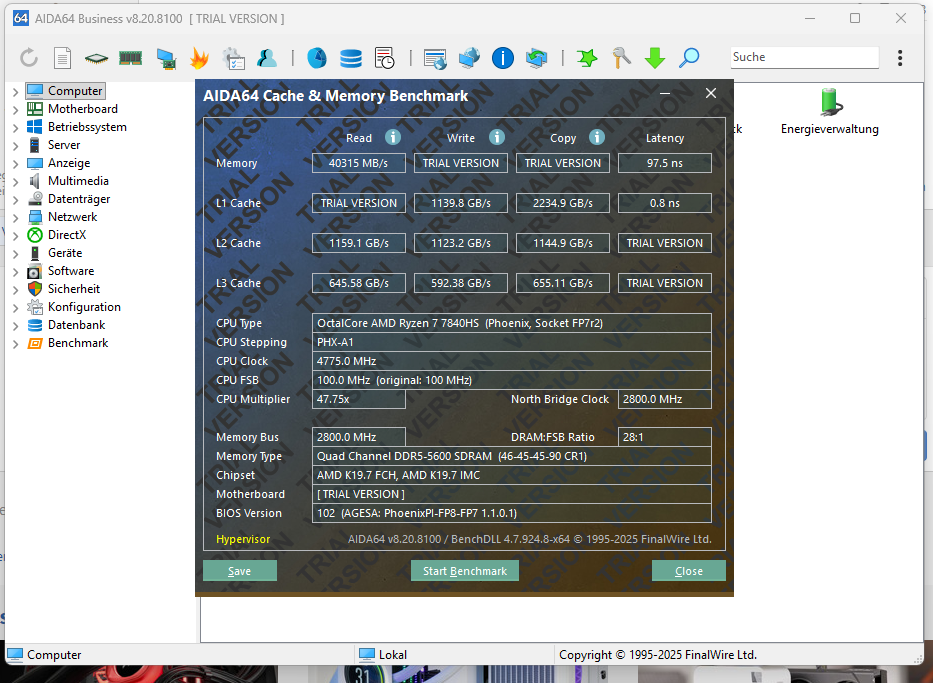The height and width of the screenshot is (683, 933).
Task: Click the CPU Clock value 4775.0 MHz
Action: click(512, 361)
